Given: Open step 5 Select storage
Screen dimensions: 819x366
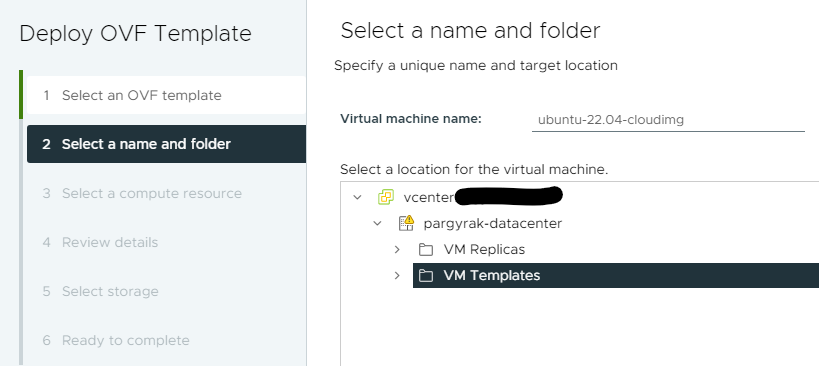Looking at the screenshot, I should 166,291.
